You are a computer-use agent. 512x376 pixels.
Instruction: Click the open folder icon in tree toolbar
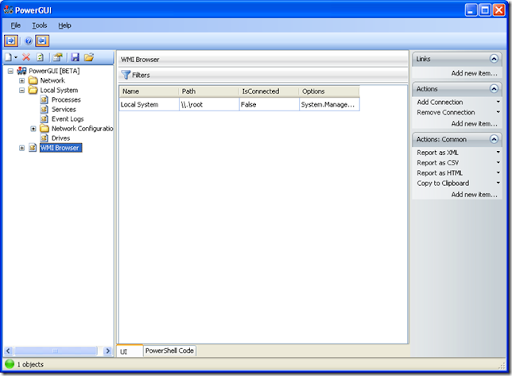pyautogui.click(x=89, y=57)
